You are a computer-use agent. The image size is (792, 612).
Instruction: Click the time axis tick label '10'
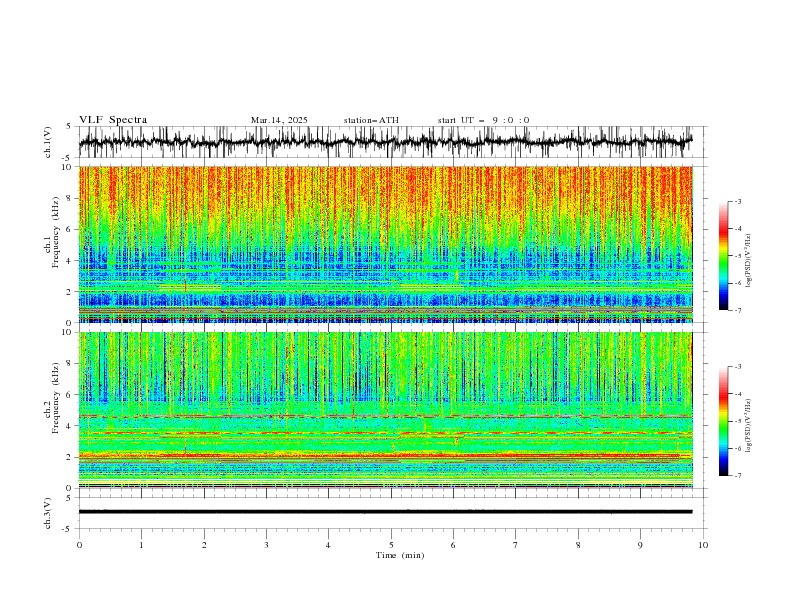click(703, 545)
